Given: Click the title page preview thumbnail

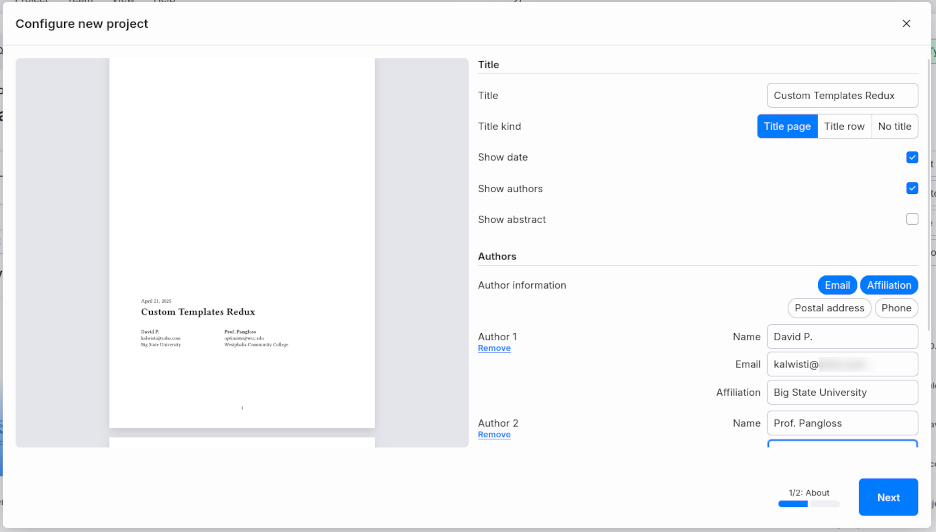Looking at the screenshot, I should pos(242,243).
